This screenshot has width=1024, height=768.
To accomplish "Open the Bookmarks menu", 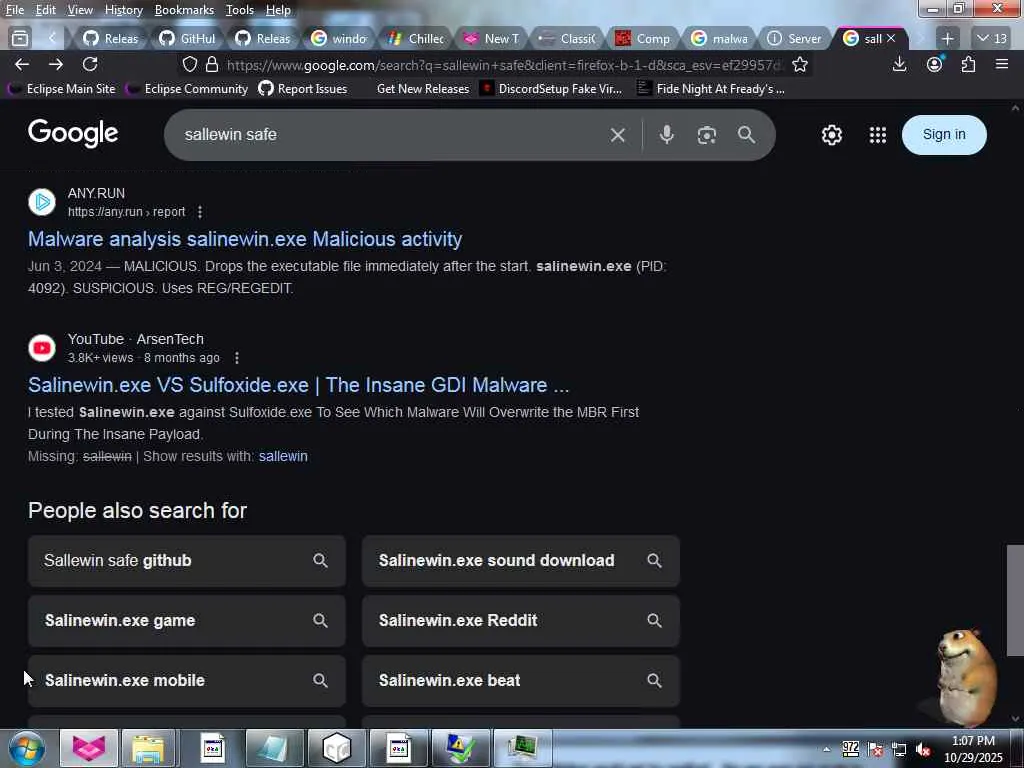I will pos(184,10).
